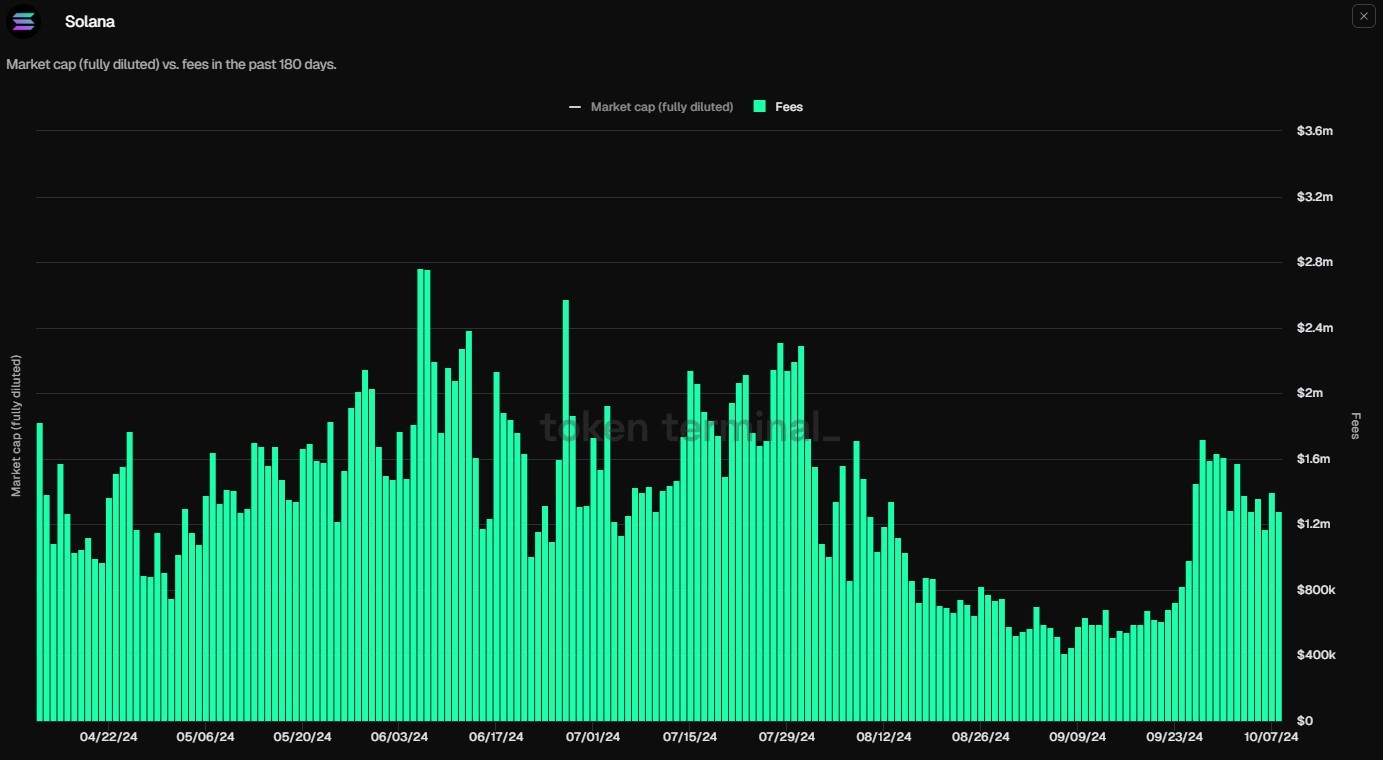
Task: Click the first fee bar on far left
Action: click(40, 572)
